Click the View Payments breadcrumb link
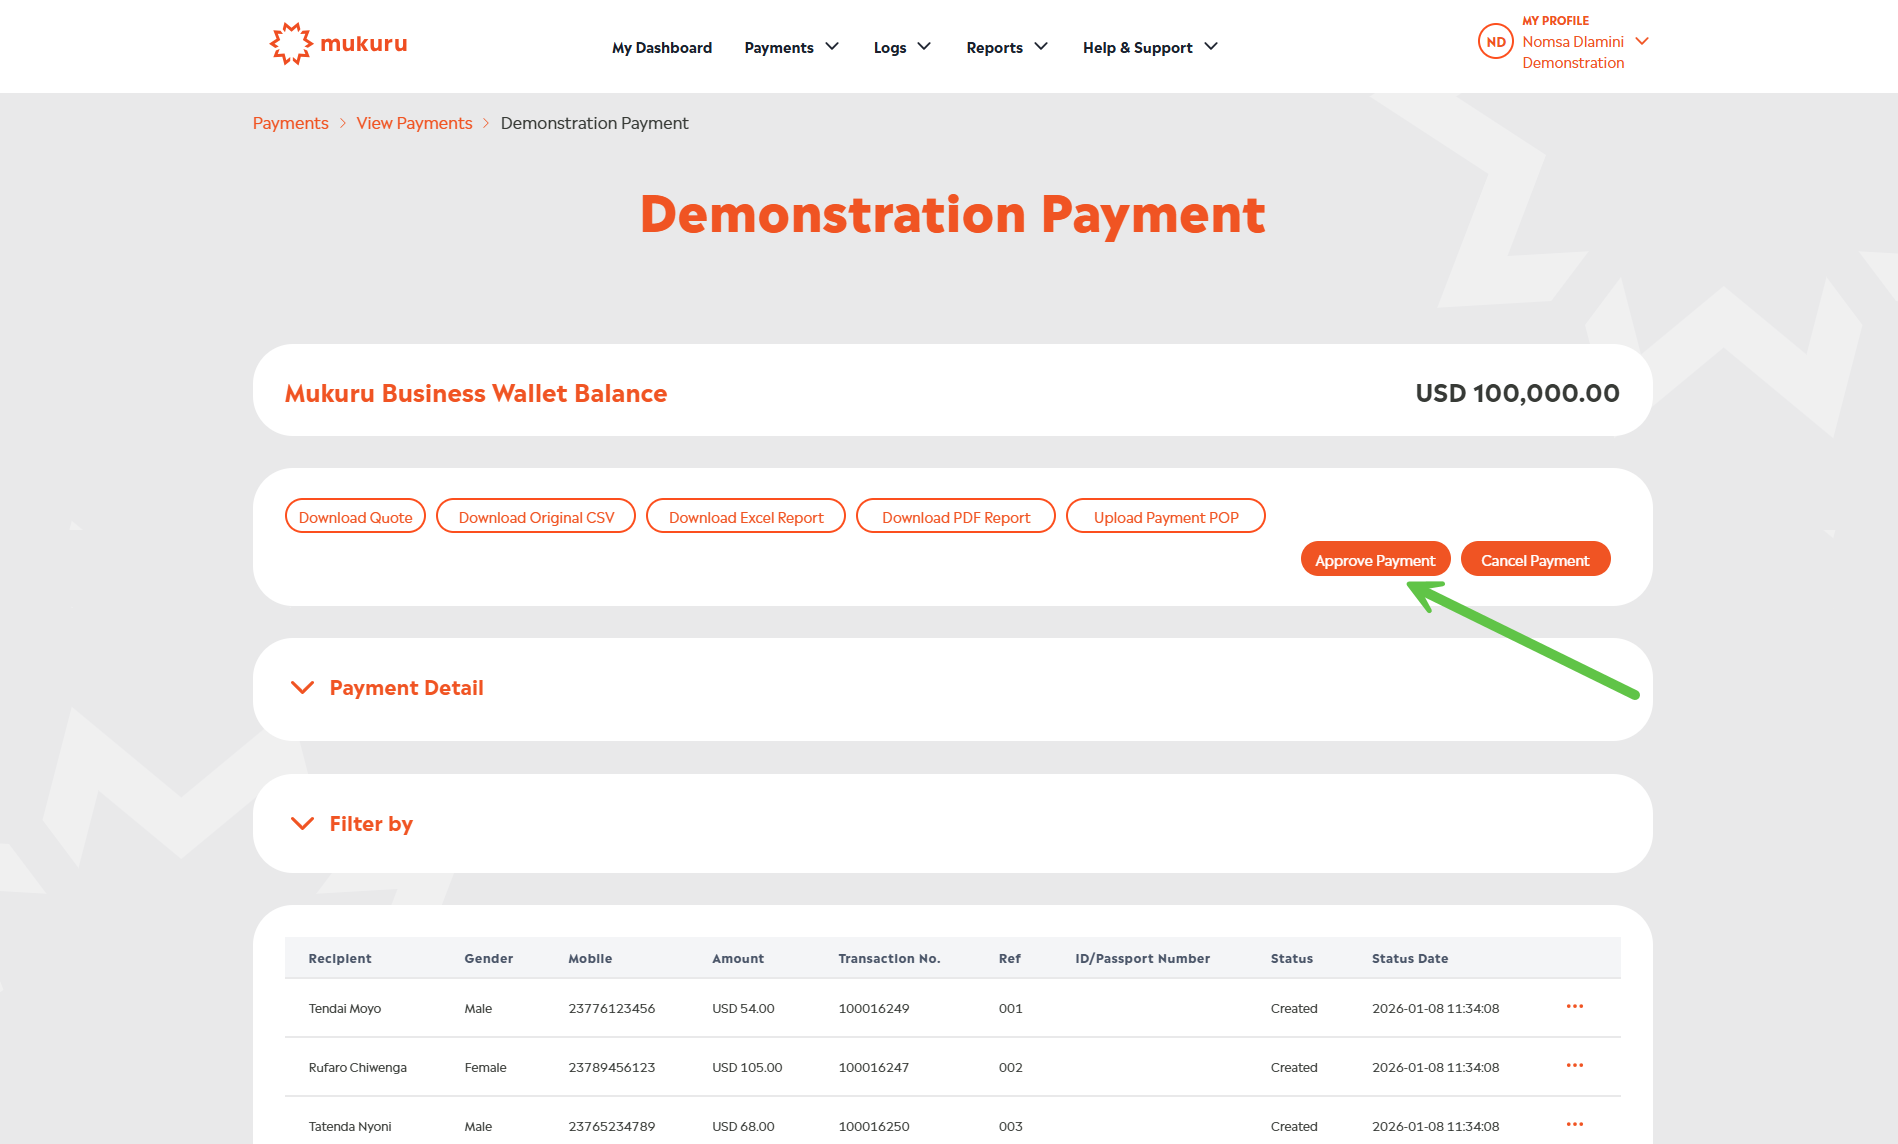1898x1144 pixels. coord(414,123)
